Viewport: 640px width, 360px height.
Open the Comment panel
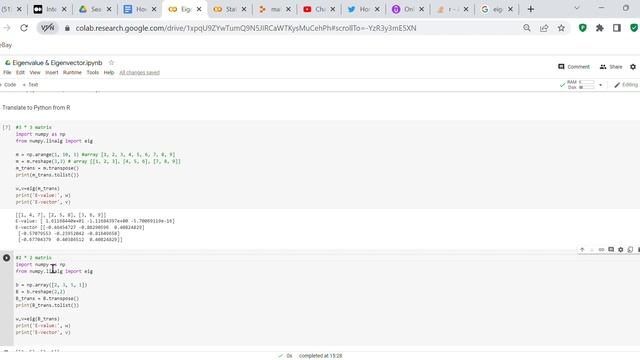point(573,67)
